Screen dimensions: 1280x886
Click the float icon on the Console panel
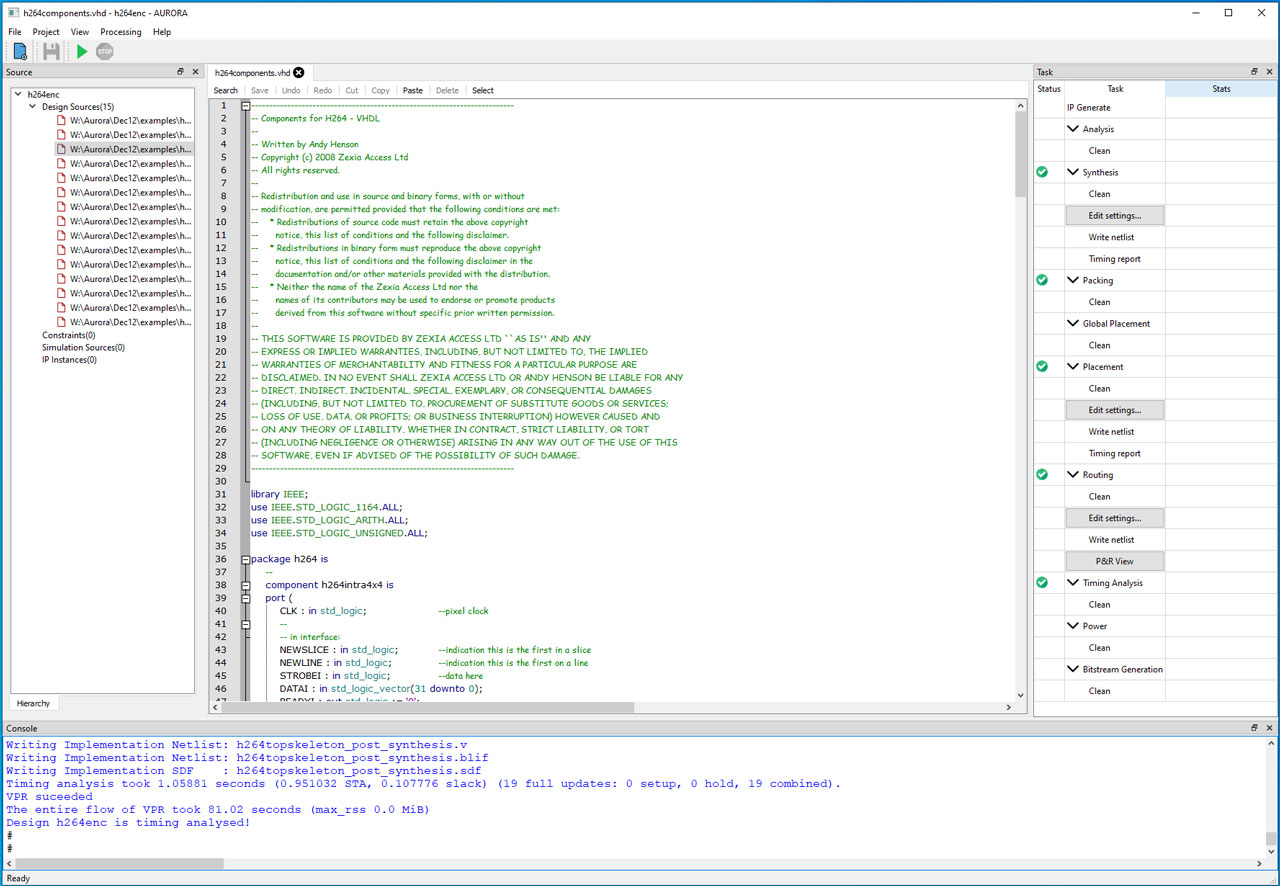1254,728
